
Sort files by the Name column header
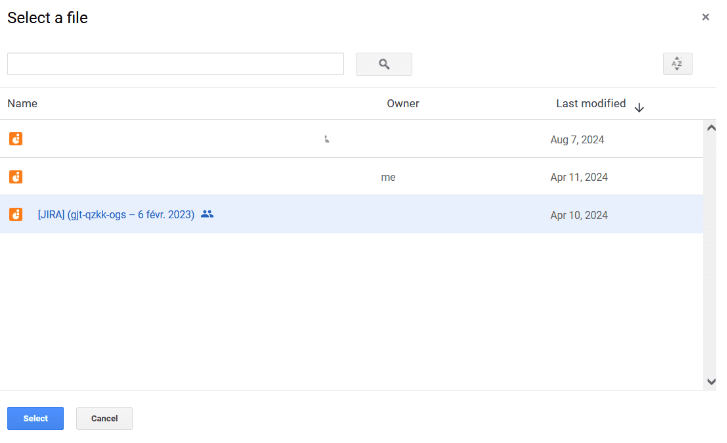22,103
